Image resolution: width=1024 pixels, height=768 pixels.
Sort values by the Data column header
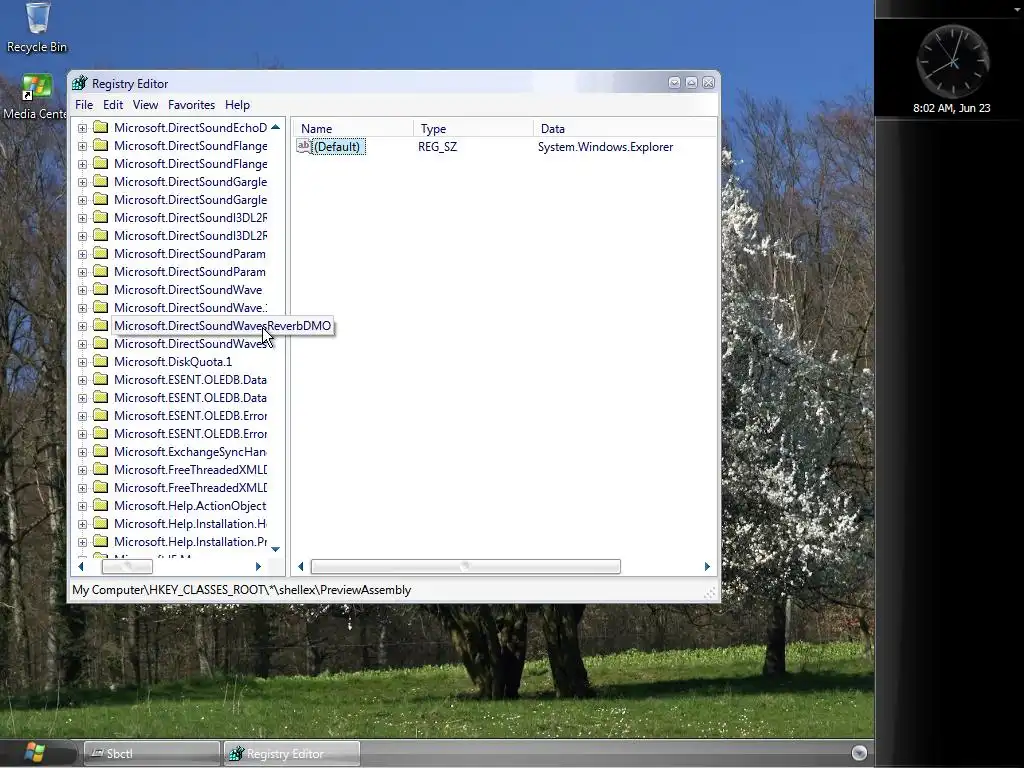click(x=625, y=129)
